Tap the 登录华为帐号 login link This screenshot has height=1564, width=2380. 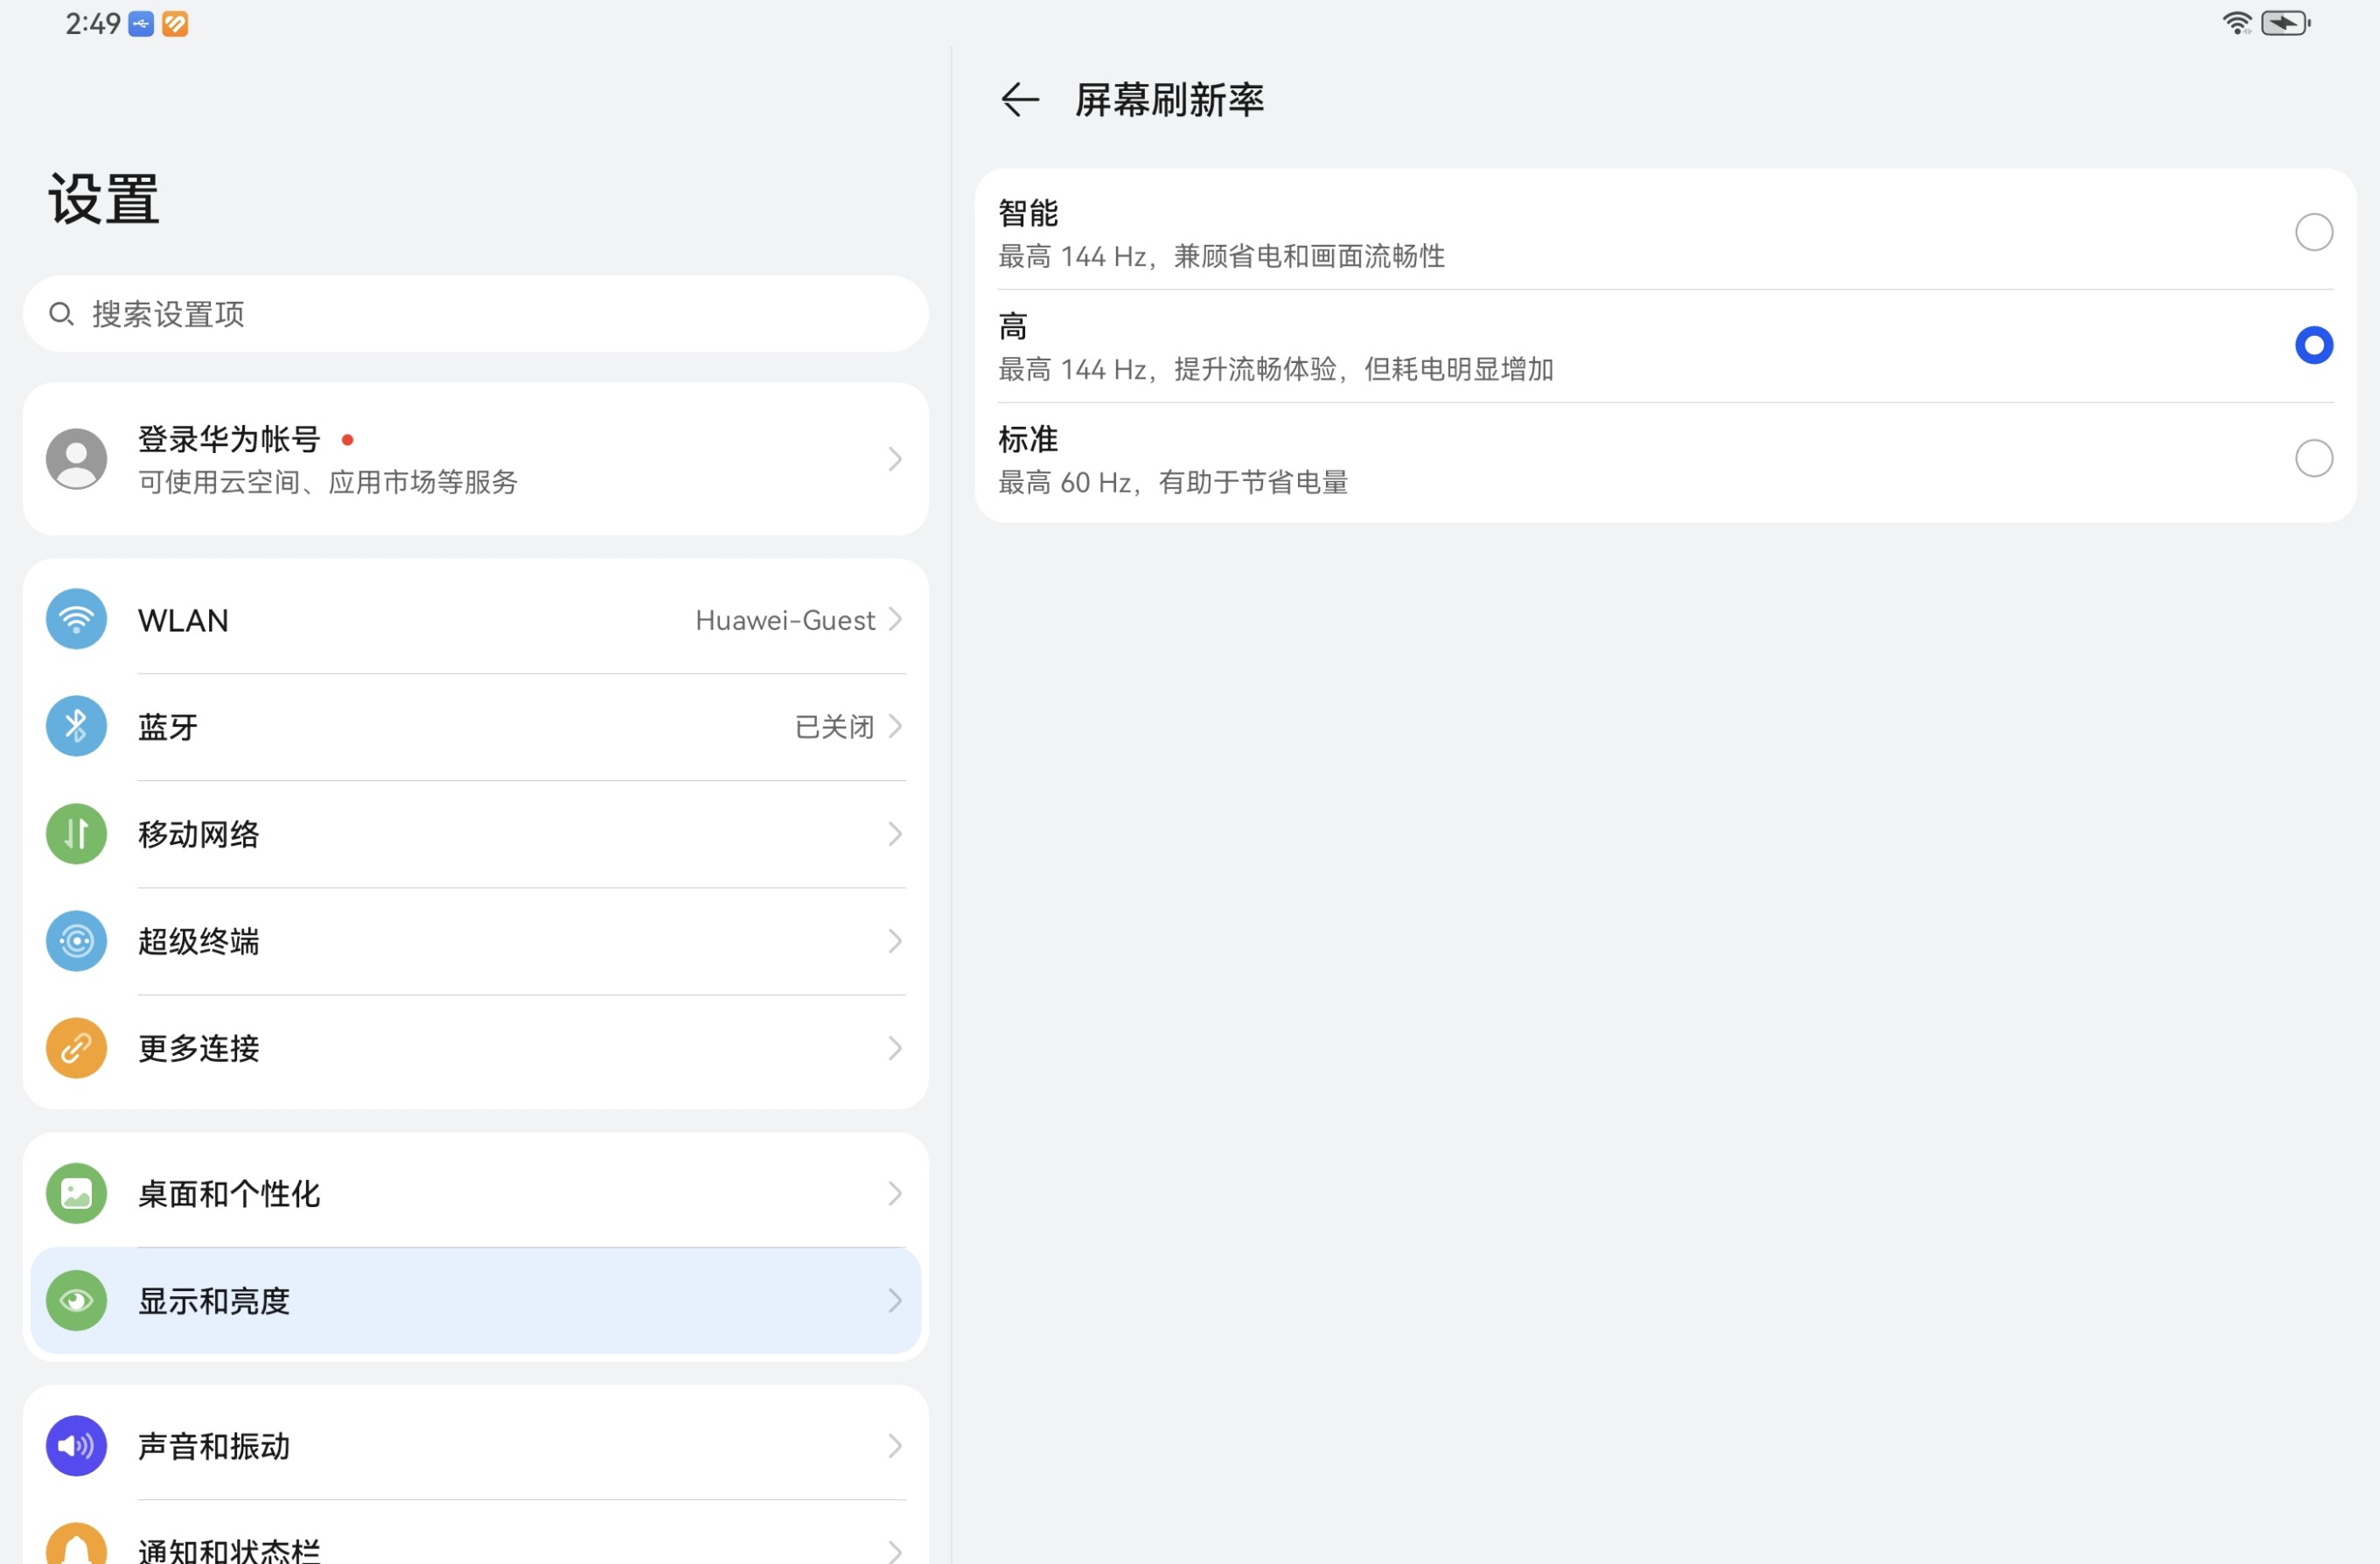point(229,439)
